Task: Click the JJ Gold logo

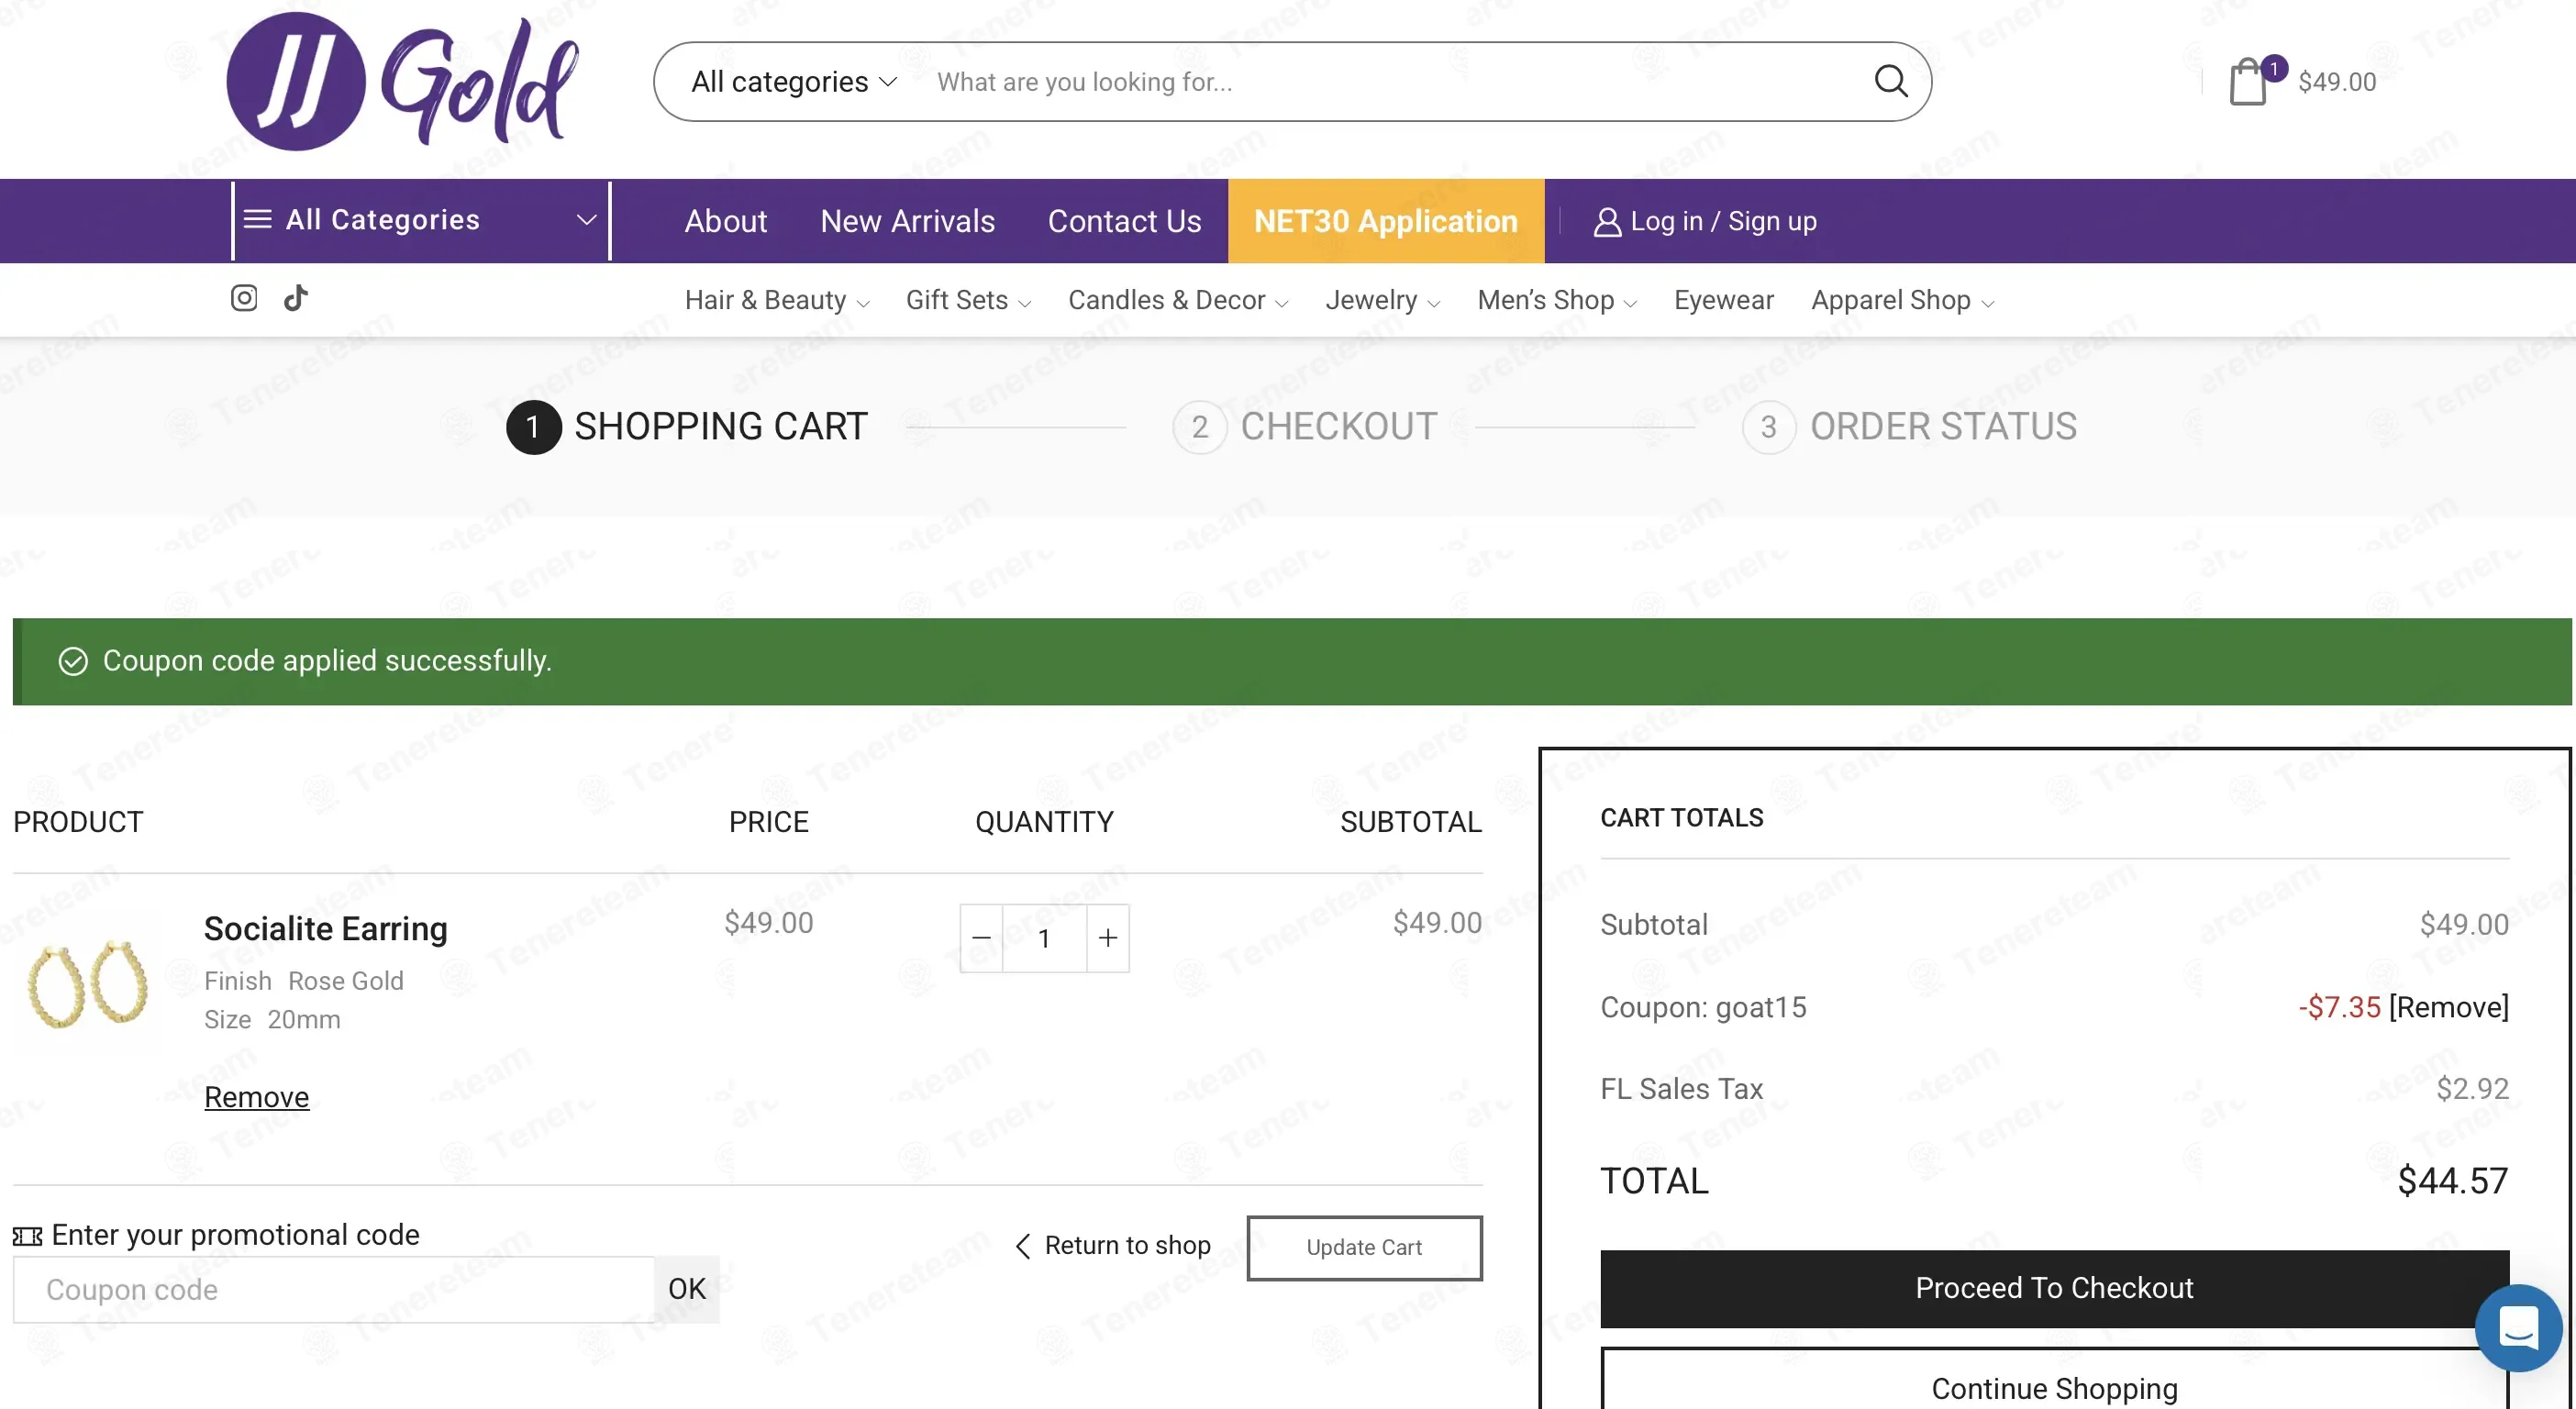Action: (x=402, y=81)
